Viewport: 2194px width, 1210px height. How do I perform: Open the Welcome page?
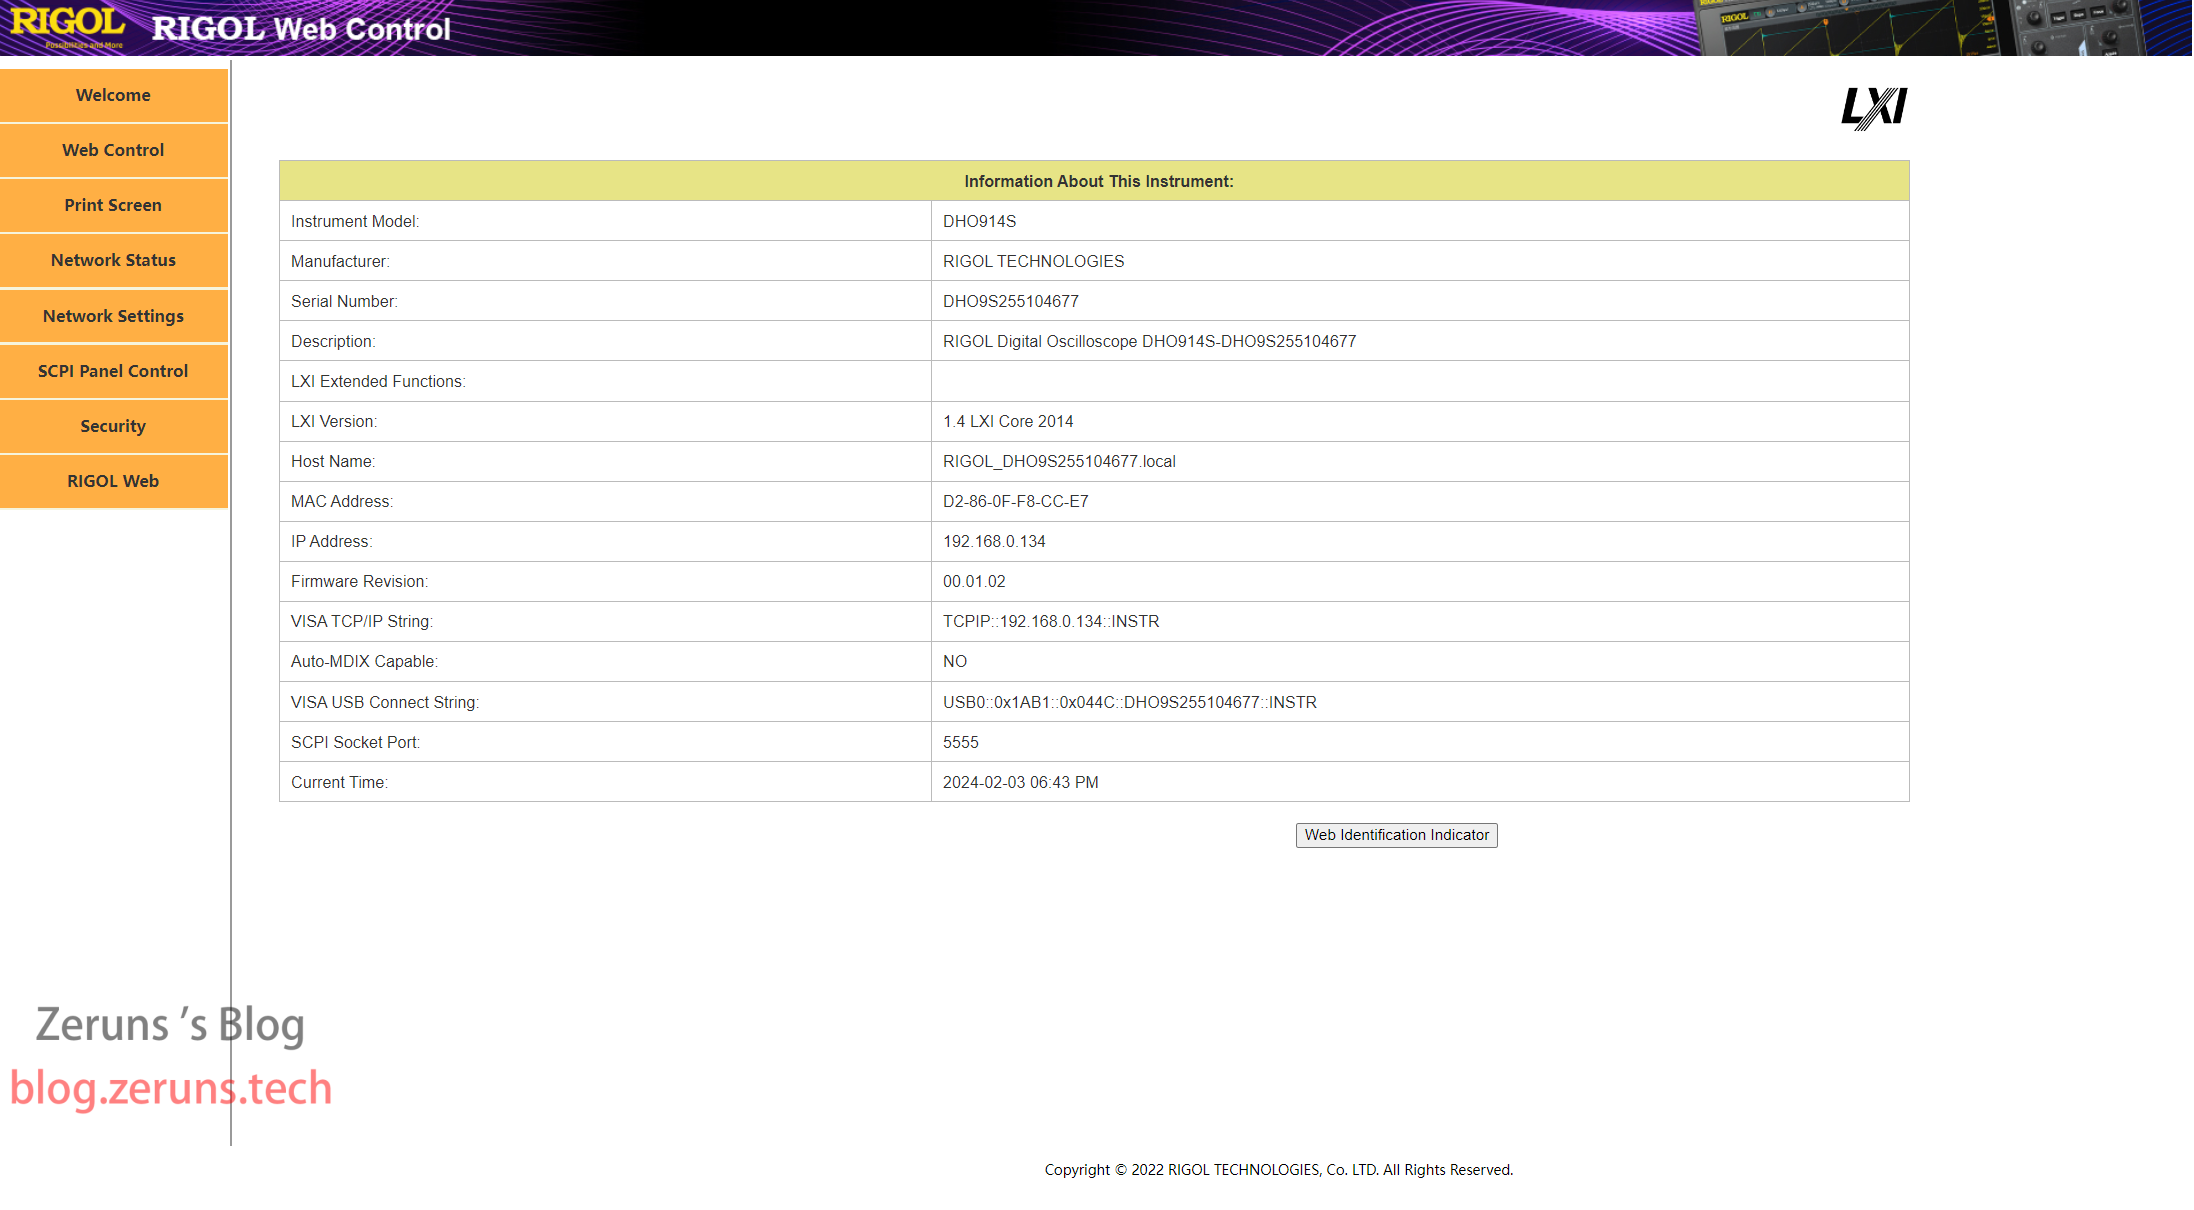tap(113, 95)
